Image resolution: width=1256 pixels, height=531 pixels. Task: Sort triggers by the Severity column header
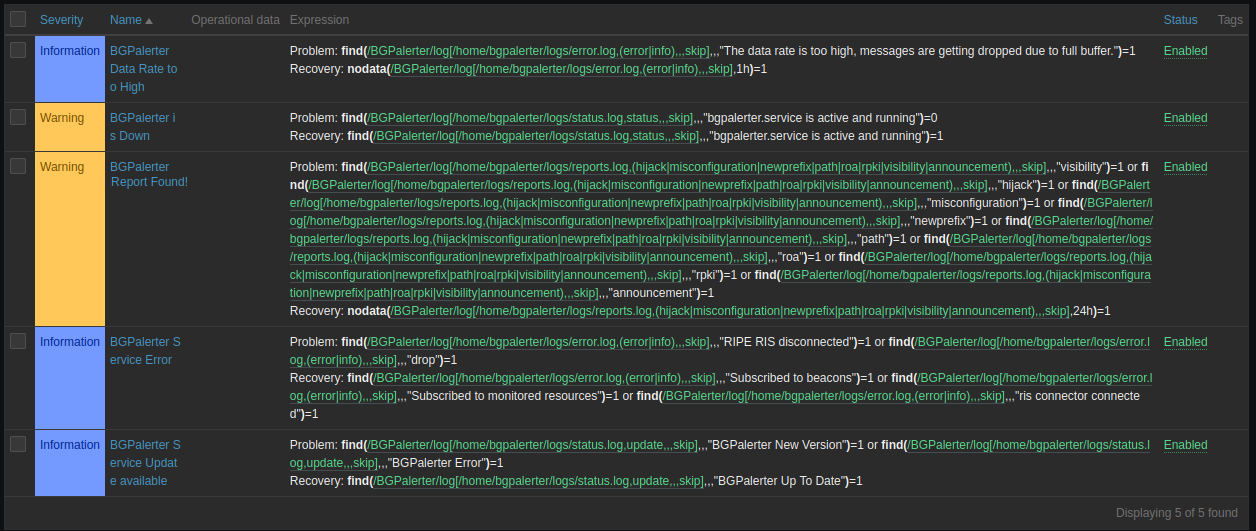[x=62, y=20]
